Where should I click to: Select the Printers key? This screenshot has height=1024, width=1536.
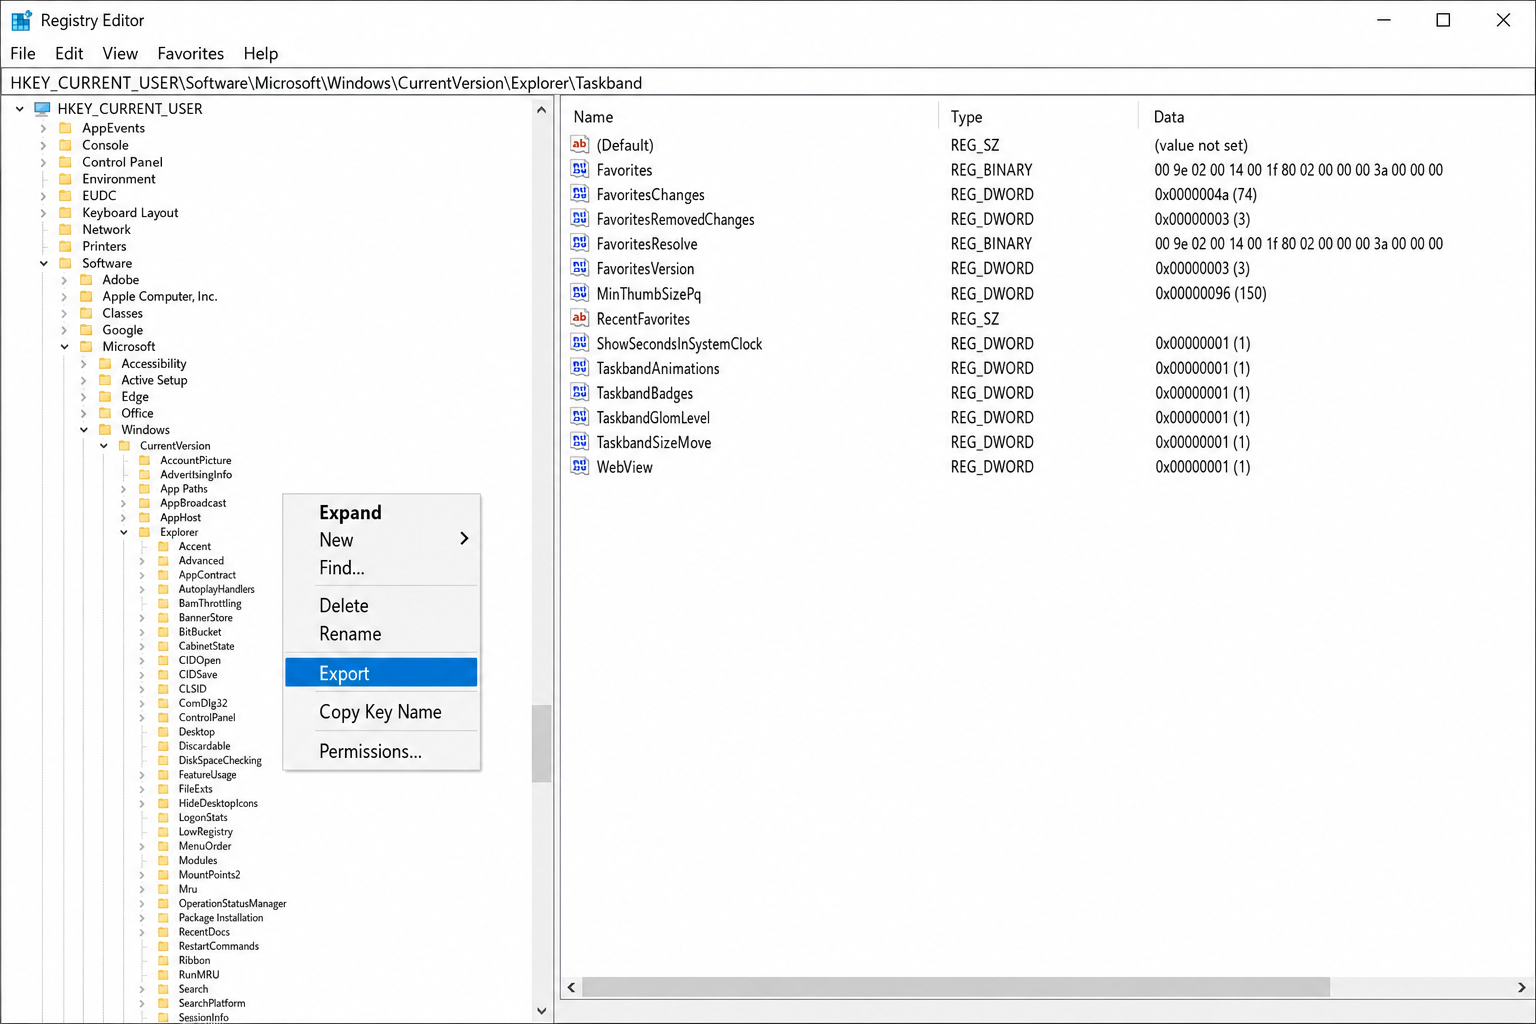pos(104,246)
